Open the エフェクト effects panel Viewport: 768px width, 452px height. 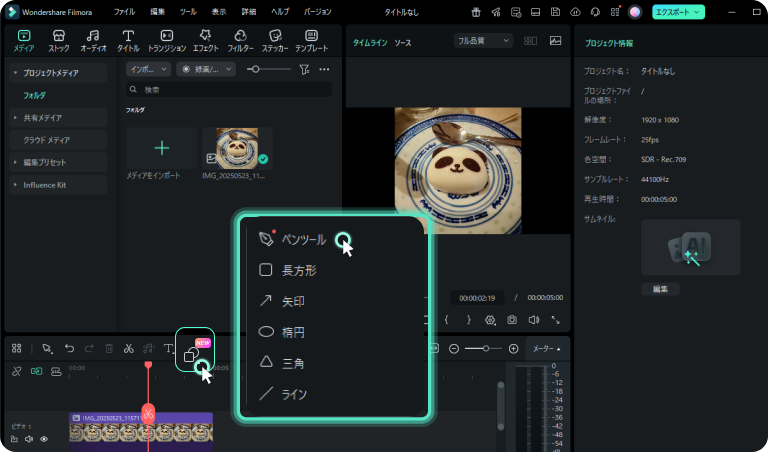[x=206, y=41]
